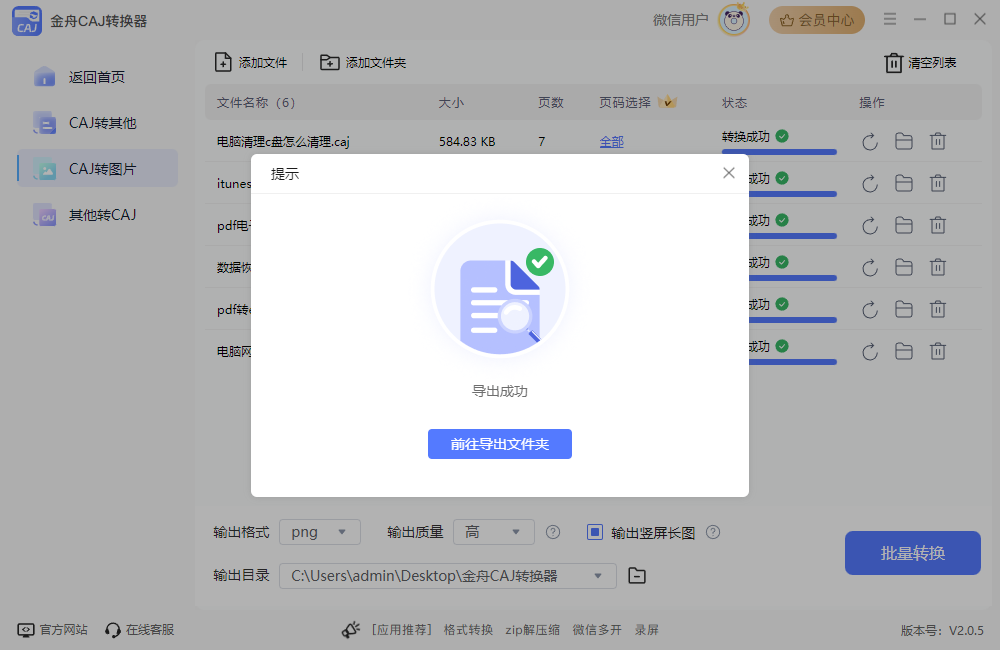Reconvert the 电脑清理c盘怎么清理.caj file
This screenshot has width=1000, height=650.
point(870,142)
